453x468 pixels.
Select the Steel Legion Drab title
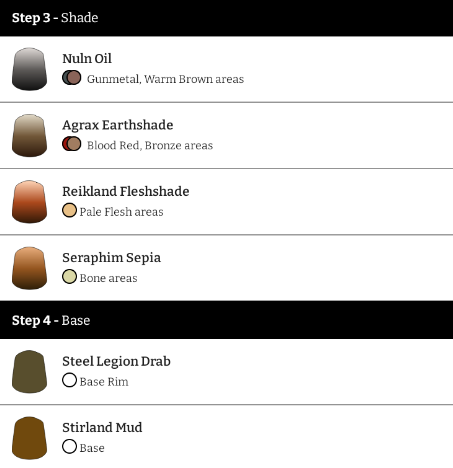(x=116, y=361)
